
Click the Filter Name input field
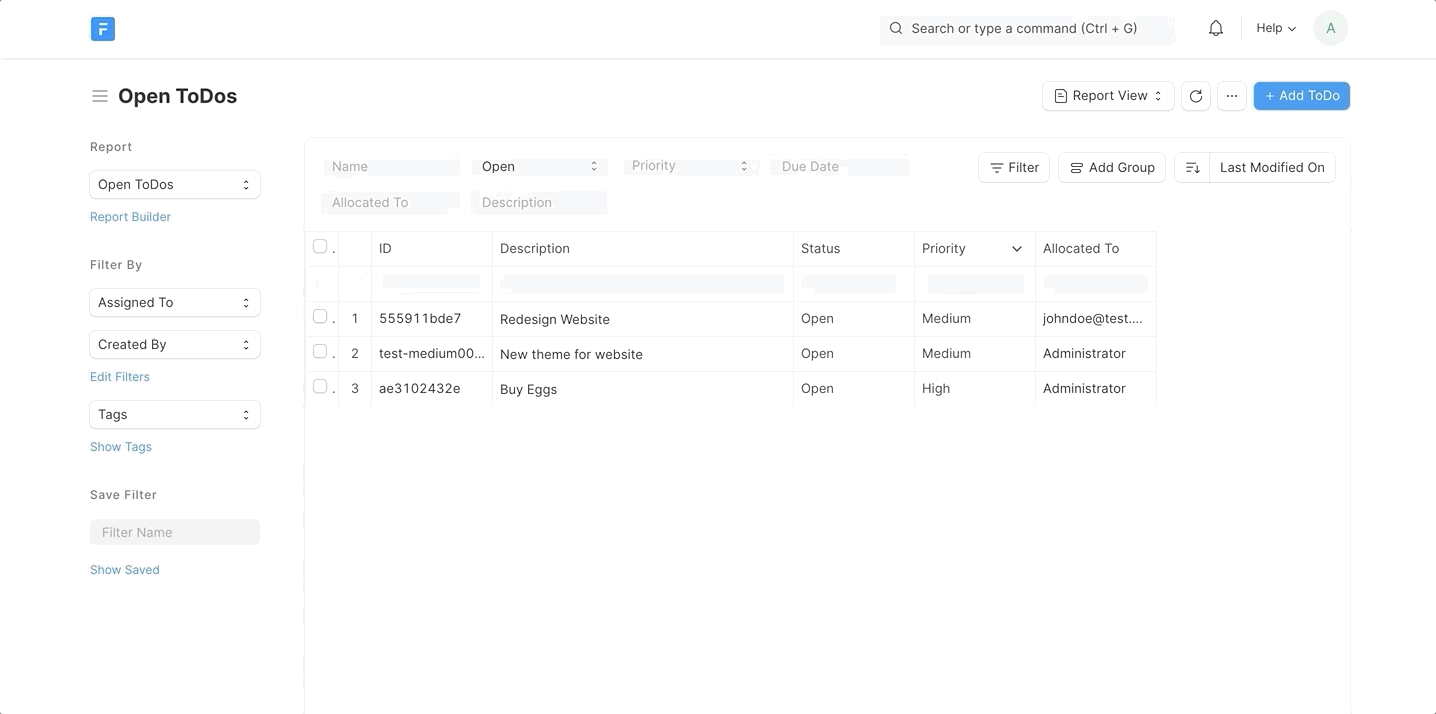coord(174,531)
